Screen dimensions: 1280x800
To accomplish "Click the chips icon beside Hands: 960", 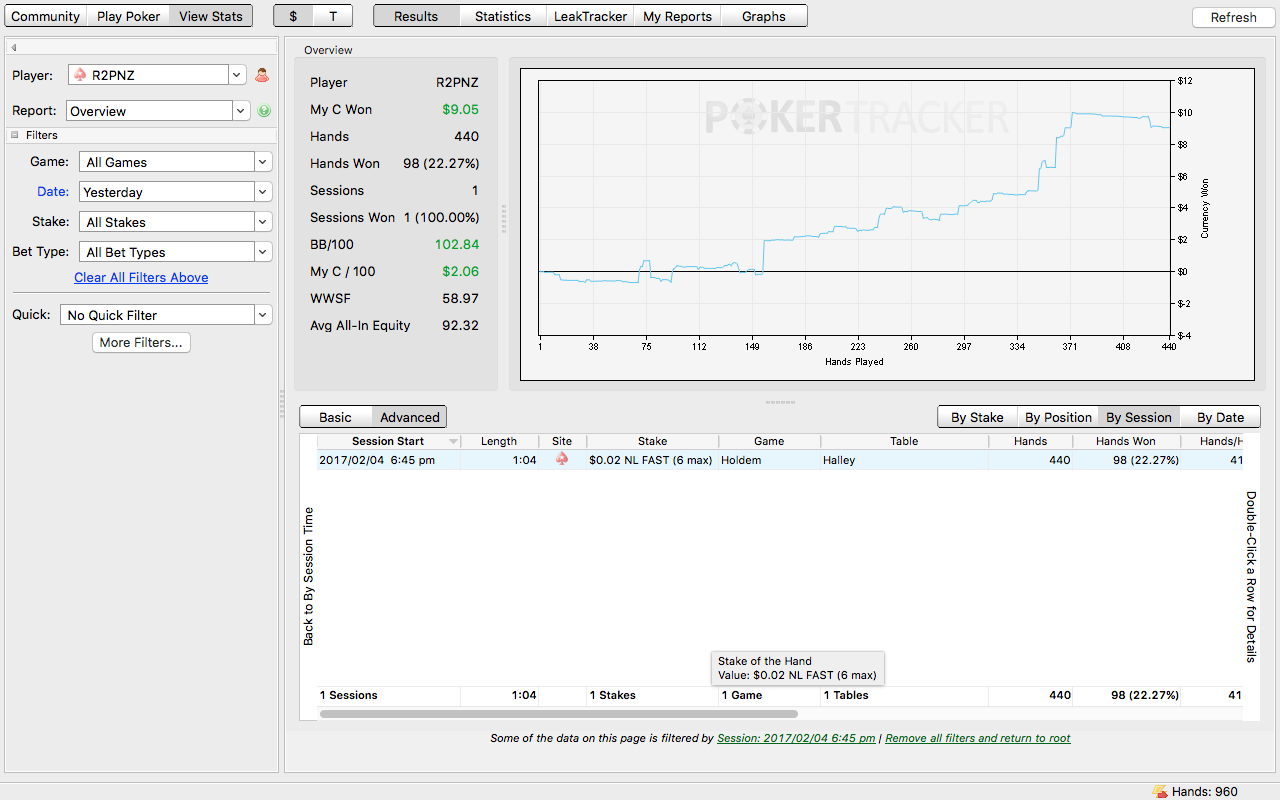I will pos(1160,791).
